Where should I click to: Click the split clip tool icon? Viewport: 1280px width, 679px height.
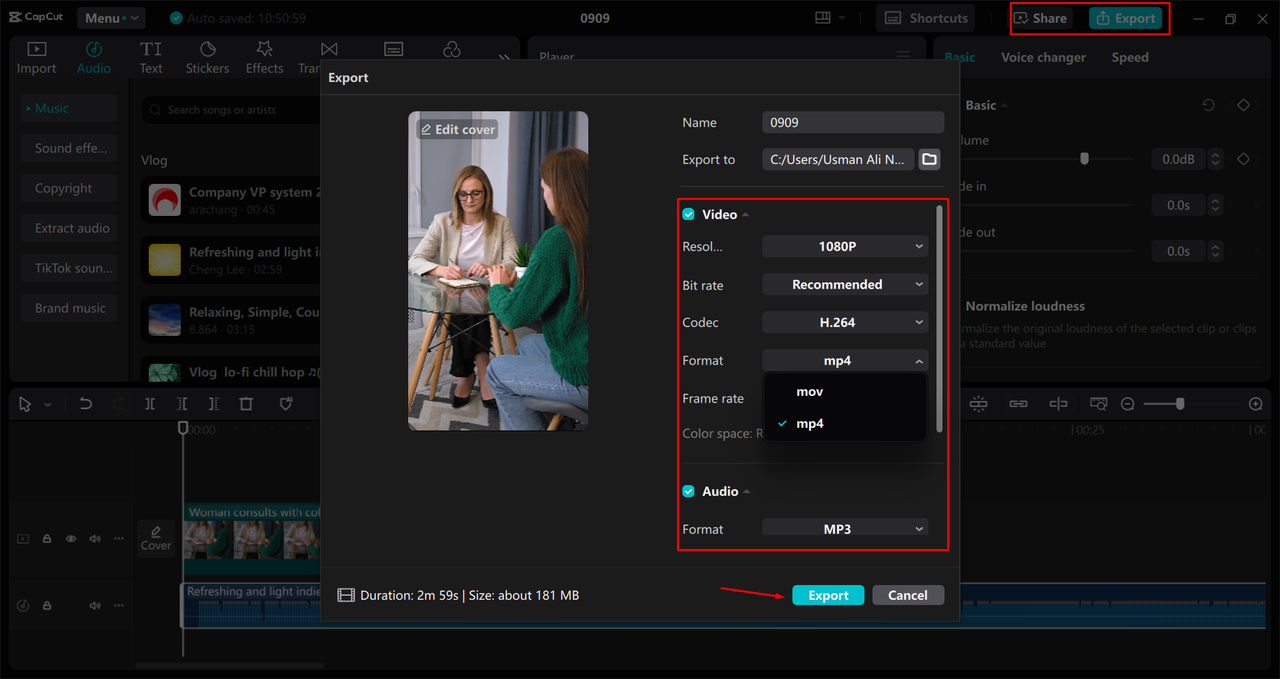click(149, 404)
